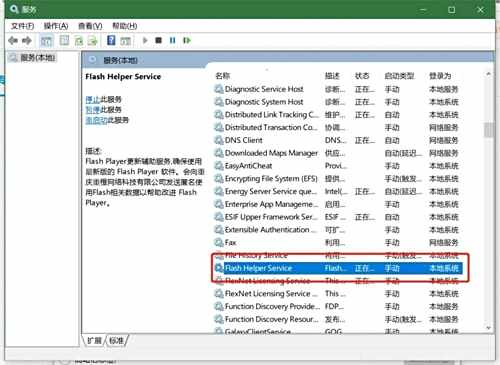Click the 停止 link to stop this service
This screenshot has height=365, width=500.
93,99
